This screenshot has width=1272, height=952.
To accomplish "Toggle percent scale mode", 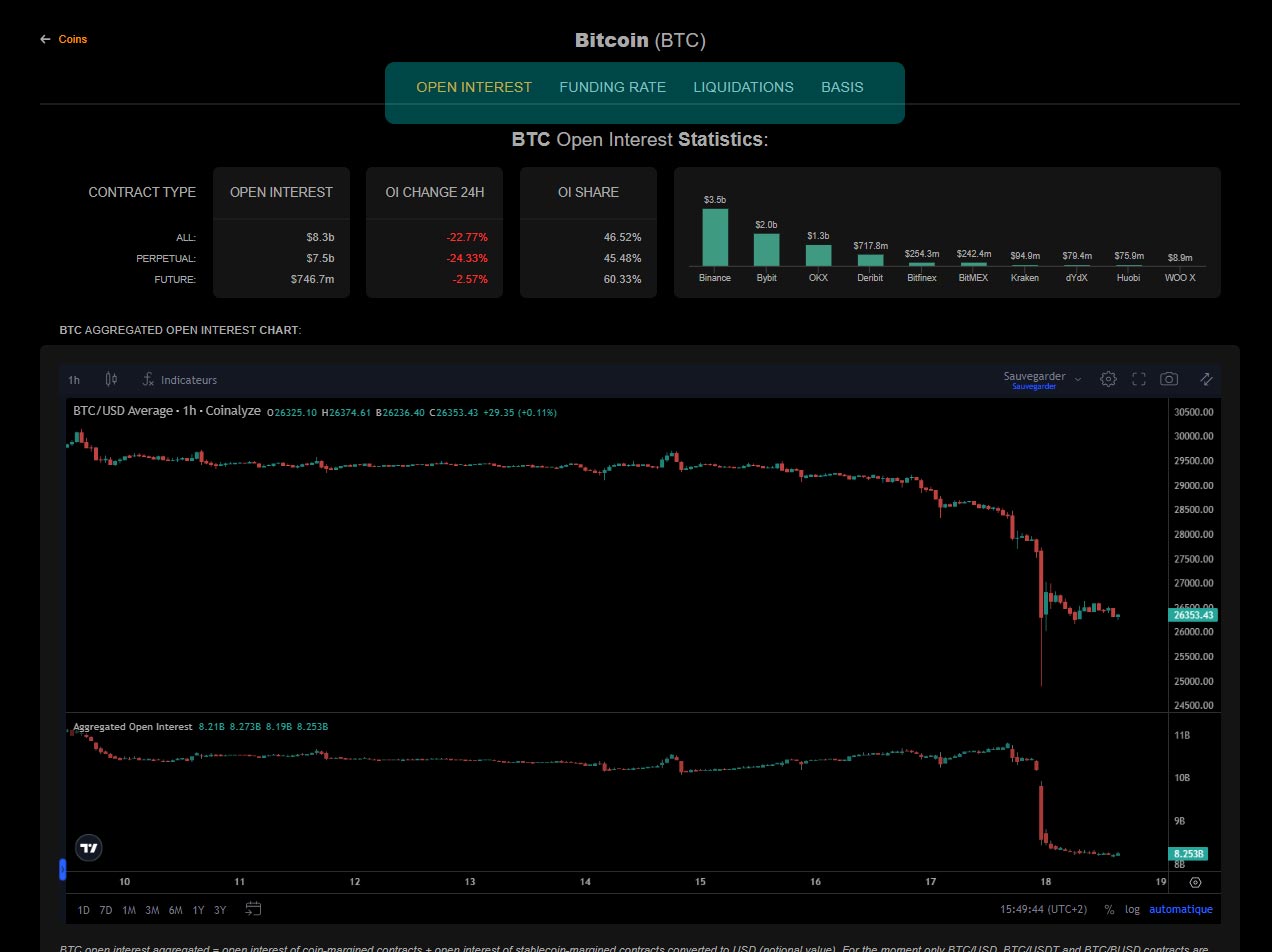I will (x=1109, y=910).
